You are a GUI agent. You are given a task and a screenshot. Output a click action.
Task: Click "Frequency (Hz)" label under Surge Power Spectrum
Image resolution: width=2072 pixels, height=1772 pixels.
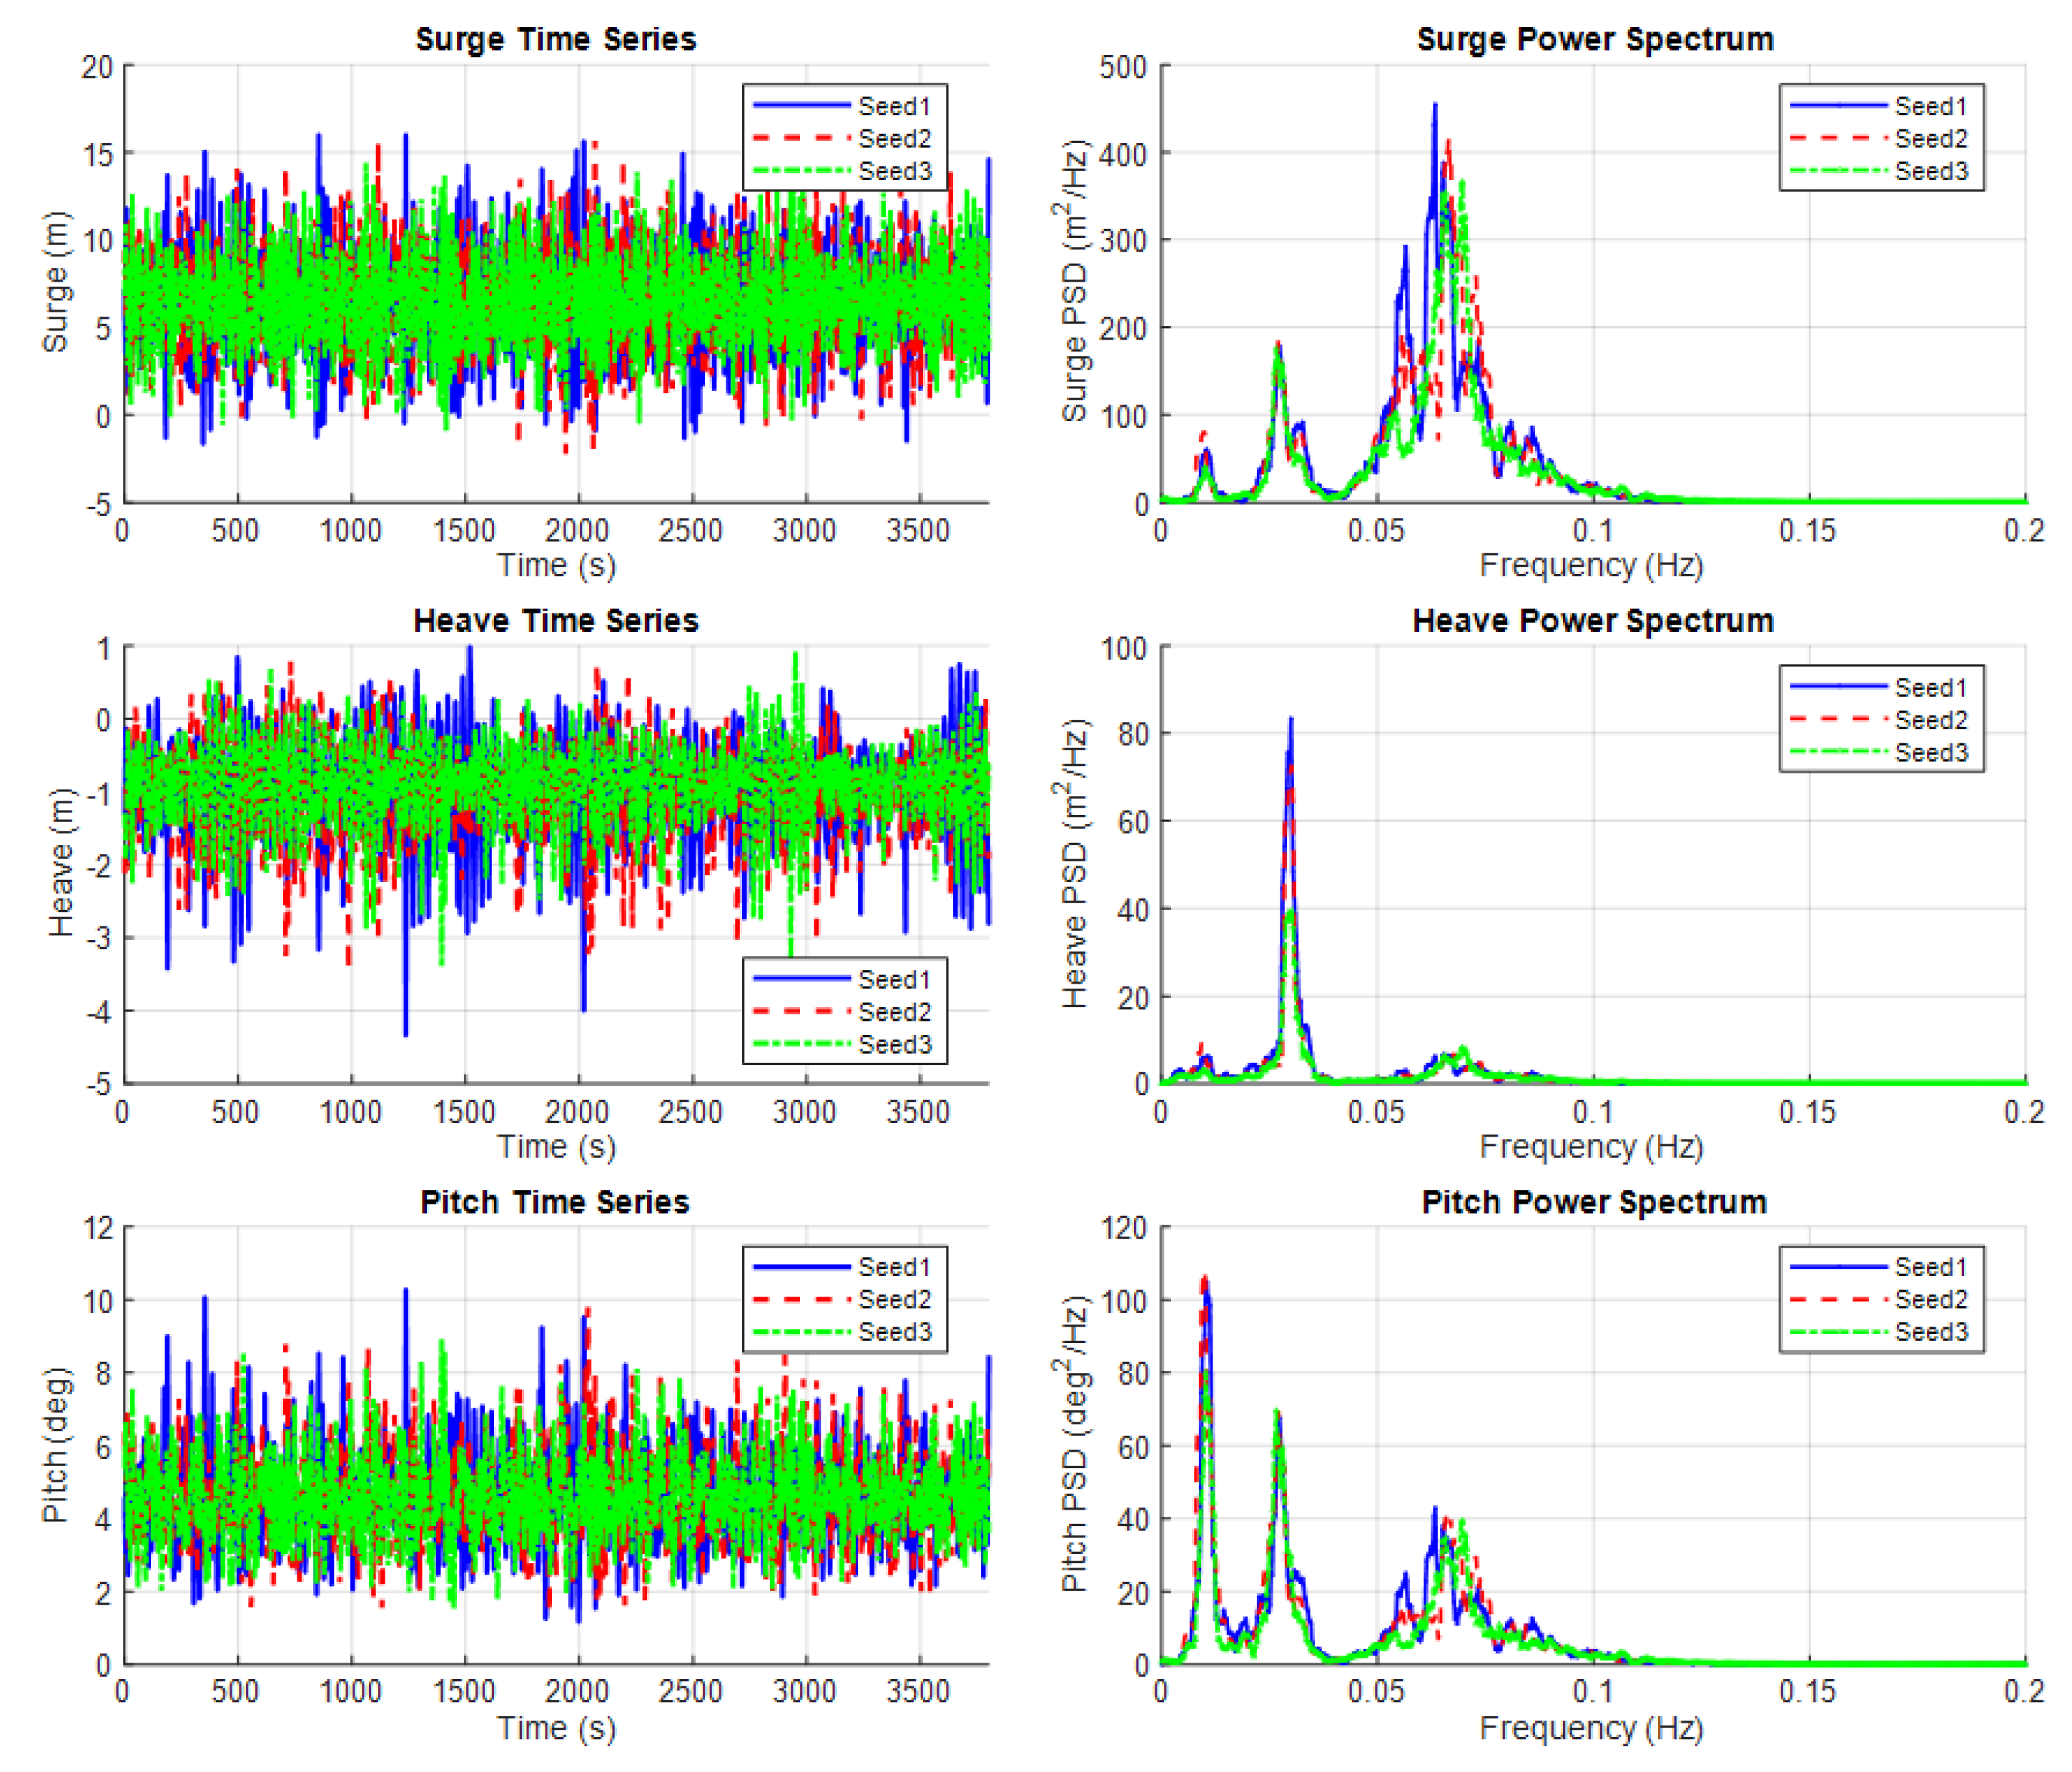(x=1592, y=566)
